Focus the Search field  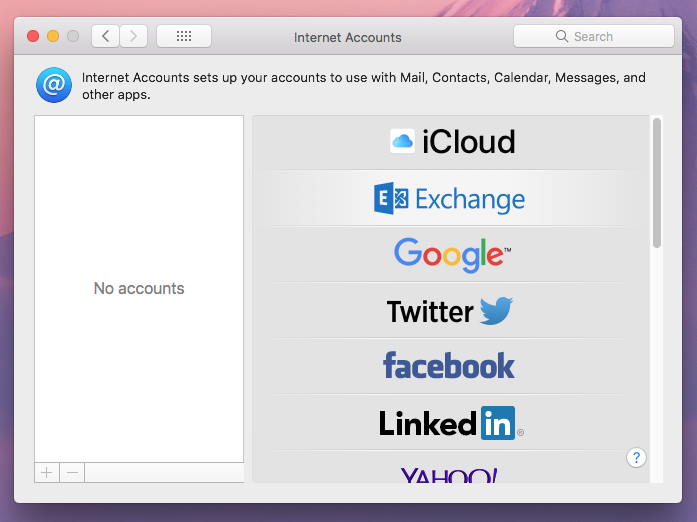[x=594, y=36]
